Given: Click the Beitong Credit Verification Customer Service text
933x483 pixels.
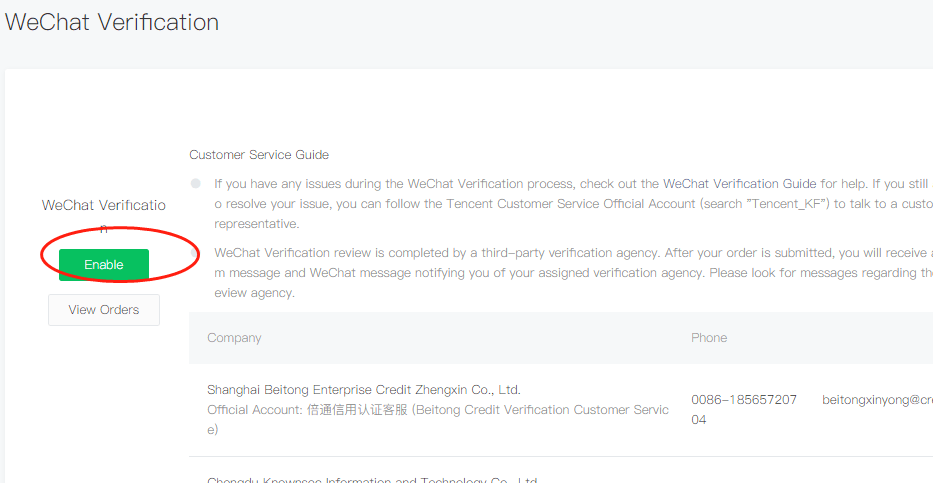Looking at the screenshot, I should pos(439,419).
